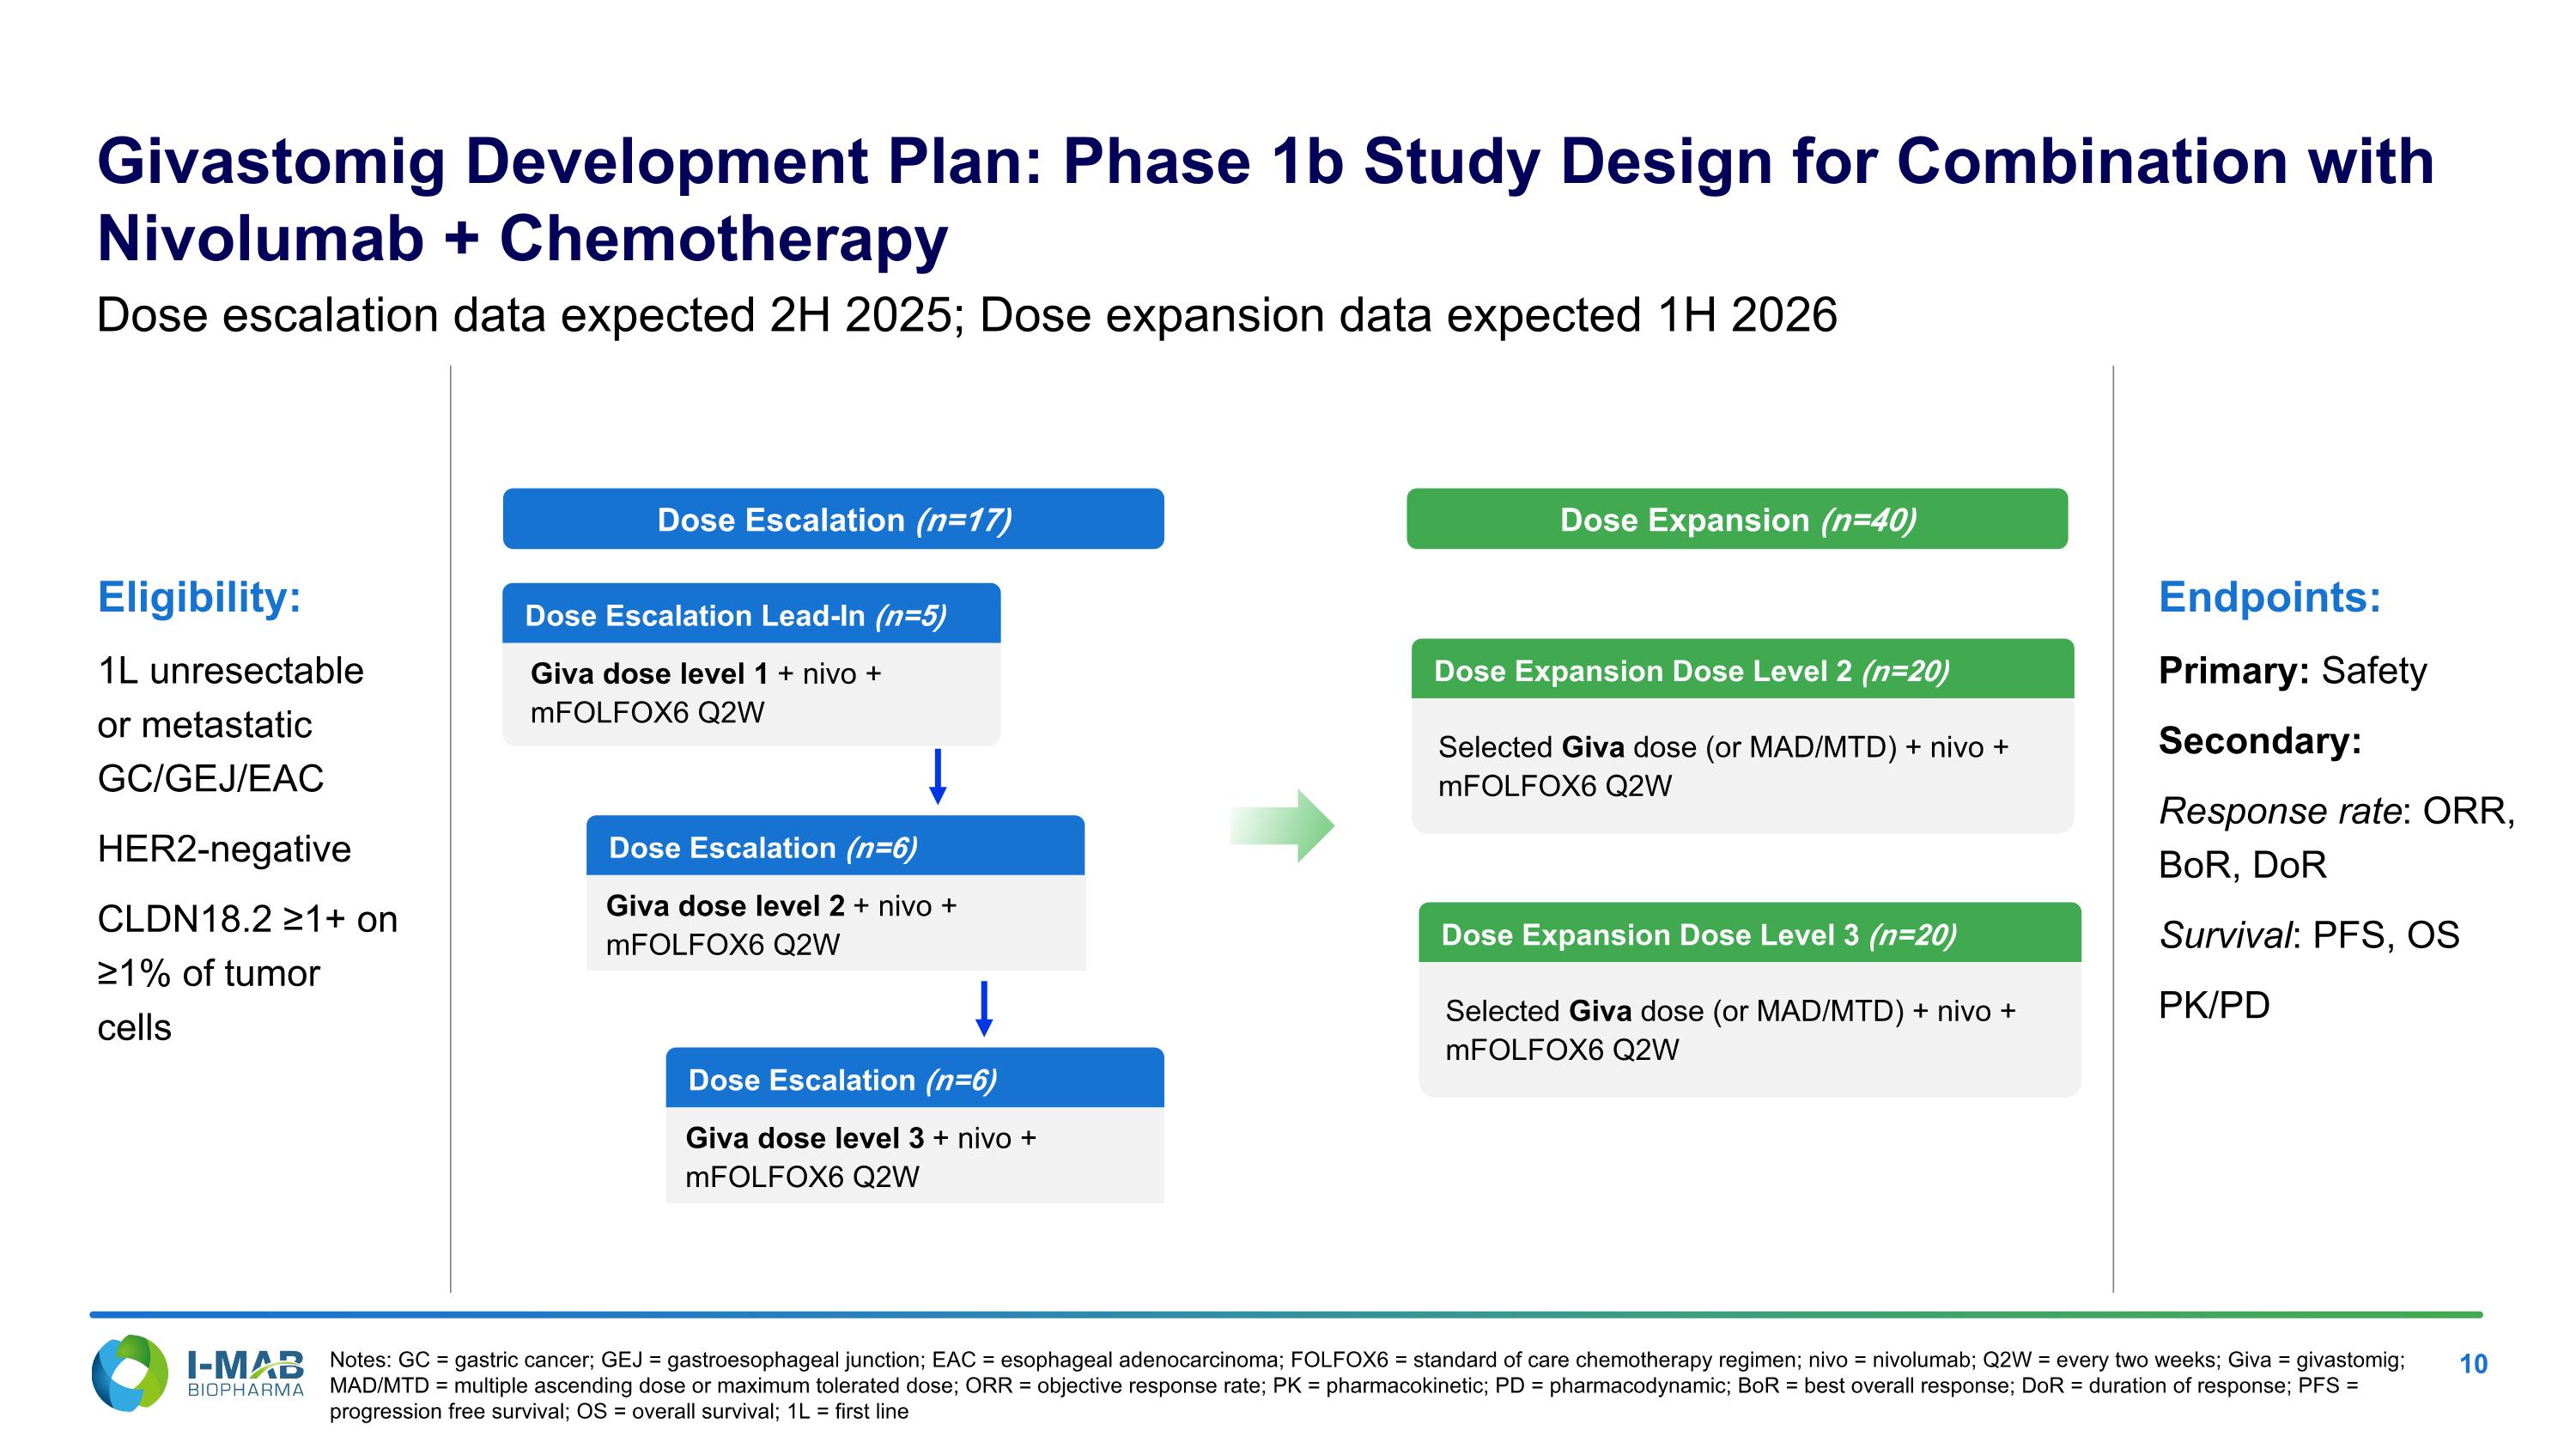This screenshot has height=1449, width=2576.
Task: Click the dose escalation data subtitle
Action: coord(966,316)
